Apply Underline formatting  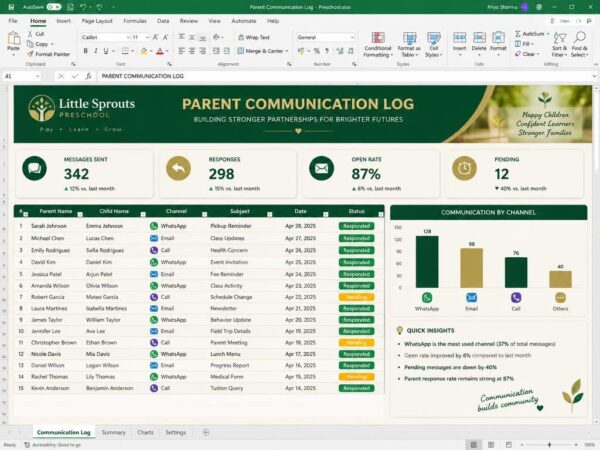click(x=106, y=51)
